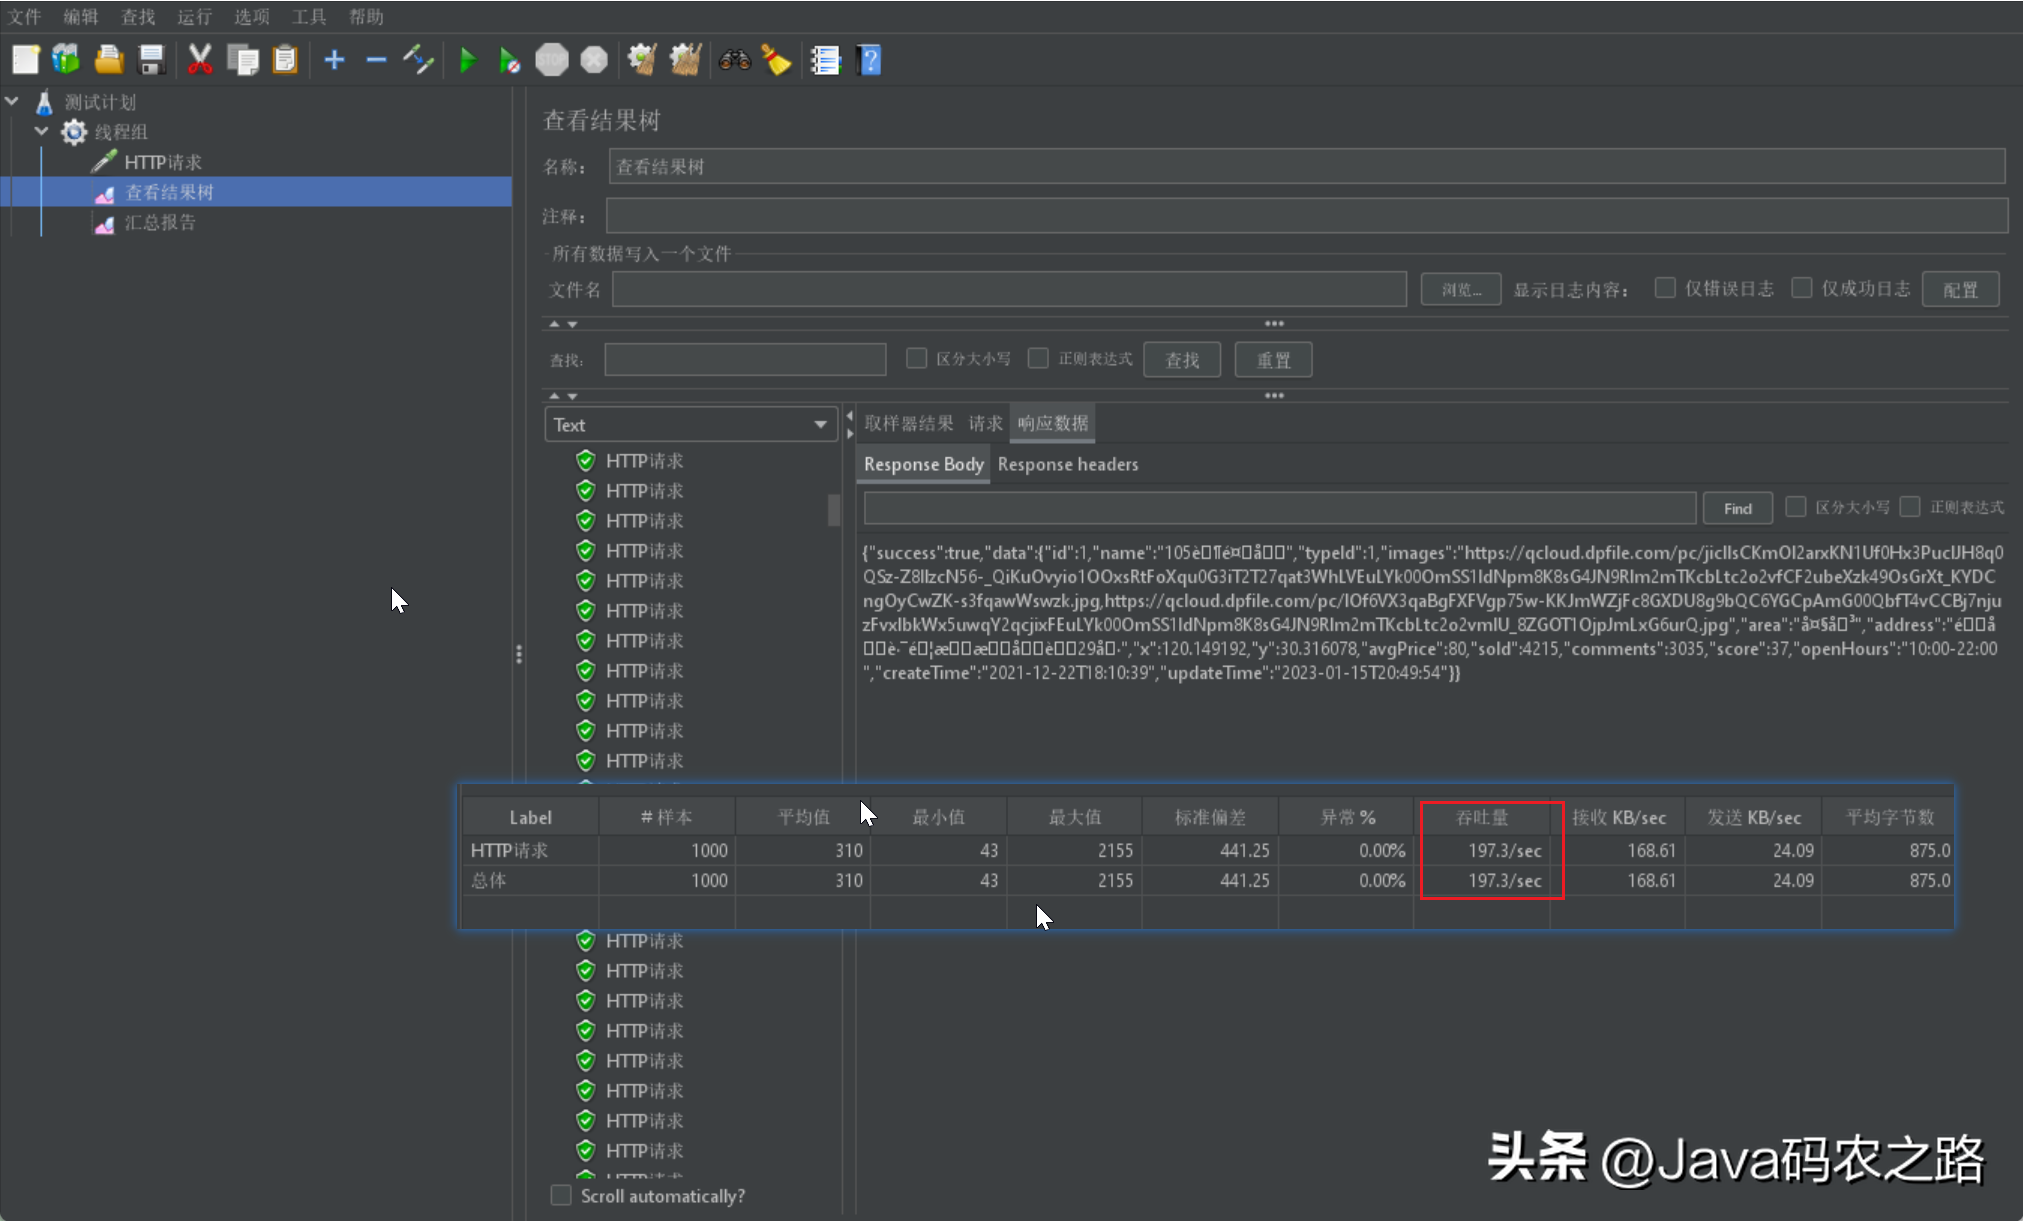Click the 配置 button
This screenshot has width=2023, height=1221.
click(1959, 289)
